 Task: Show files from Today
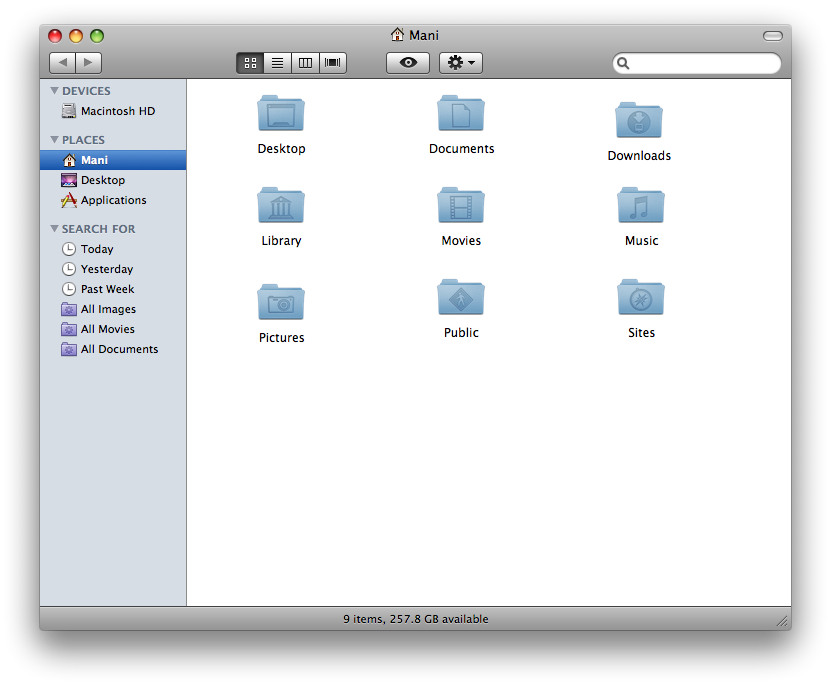pos(113,249)
